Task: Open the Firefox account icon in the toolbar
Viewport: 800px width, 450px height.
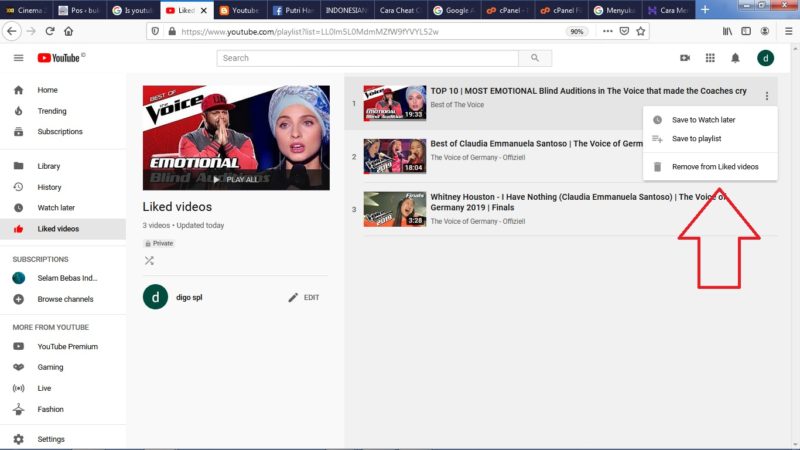Action: [x=765, y=31]
